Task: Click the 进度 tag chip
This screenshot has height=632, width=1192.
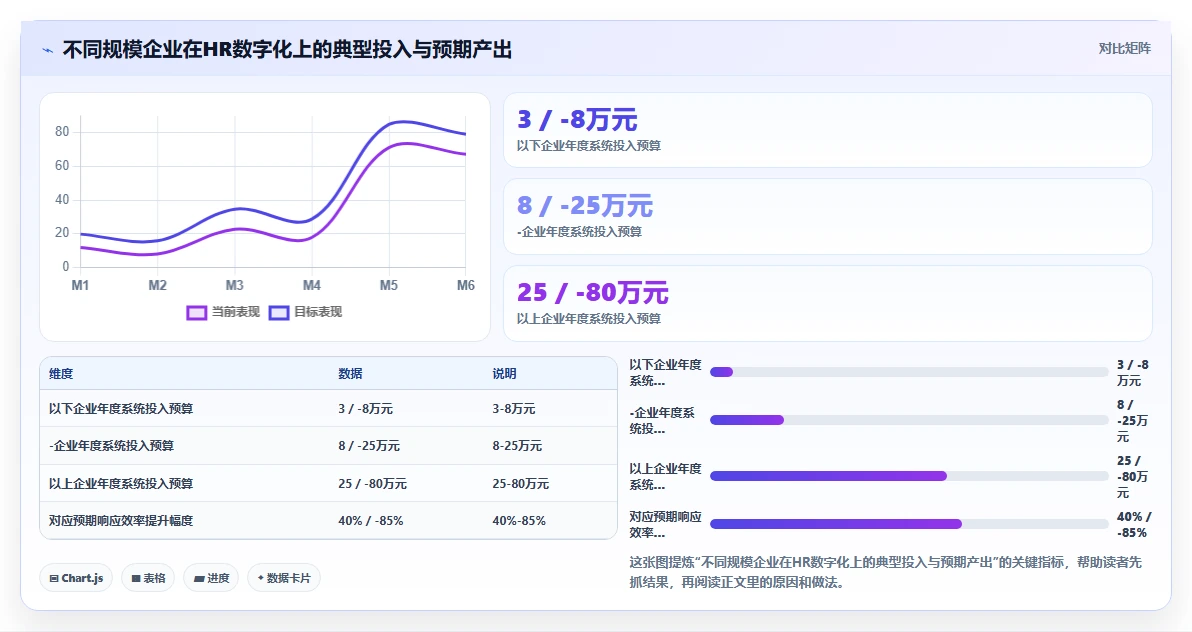Action: click(211, 578)
